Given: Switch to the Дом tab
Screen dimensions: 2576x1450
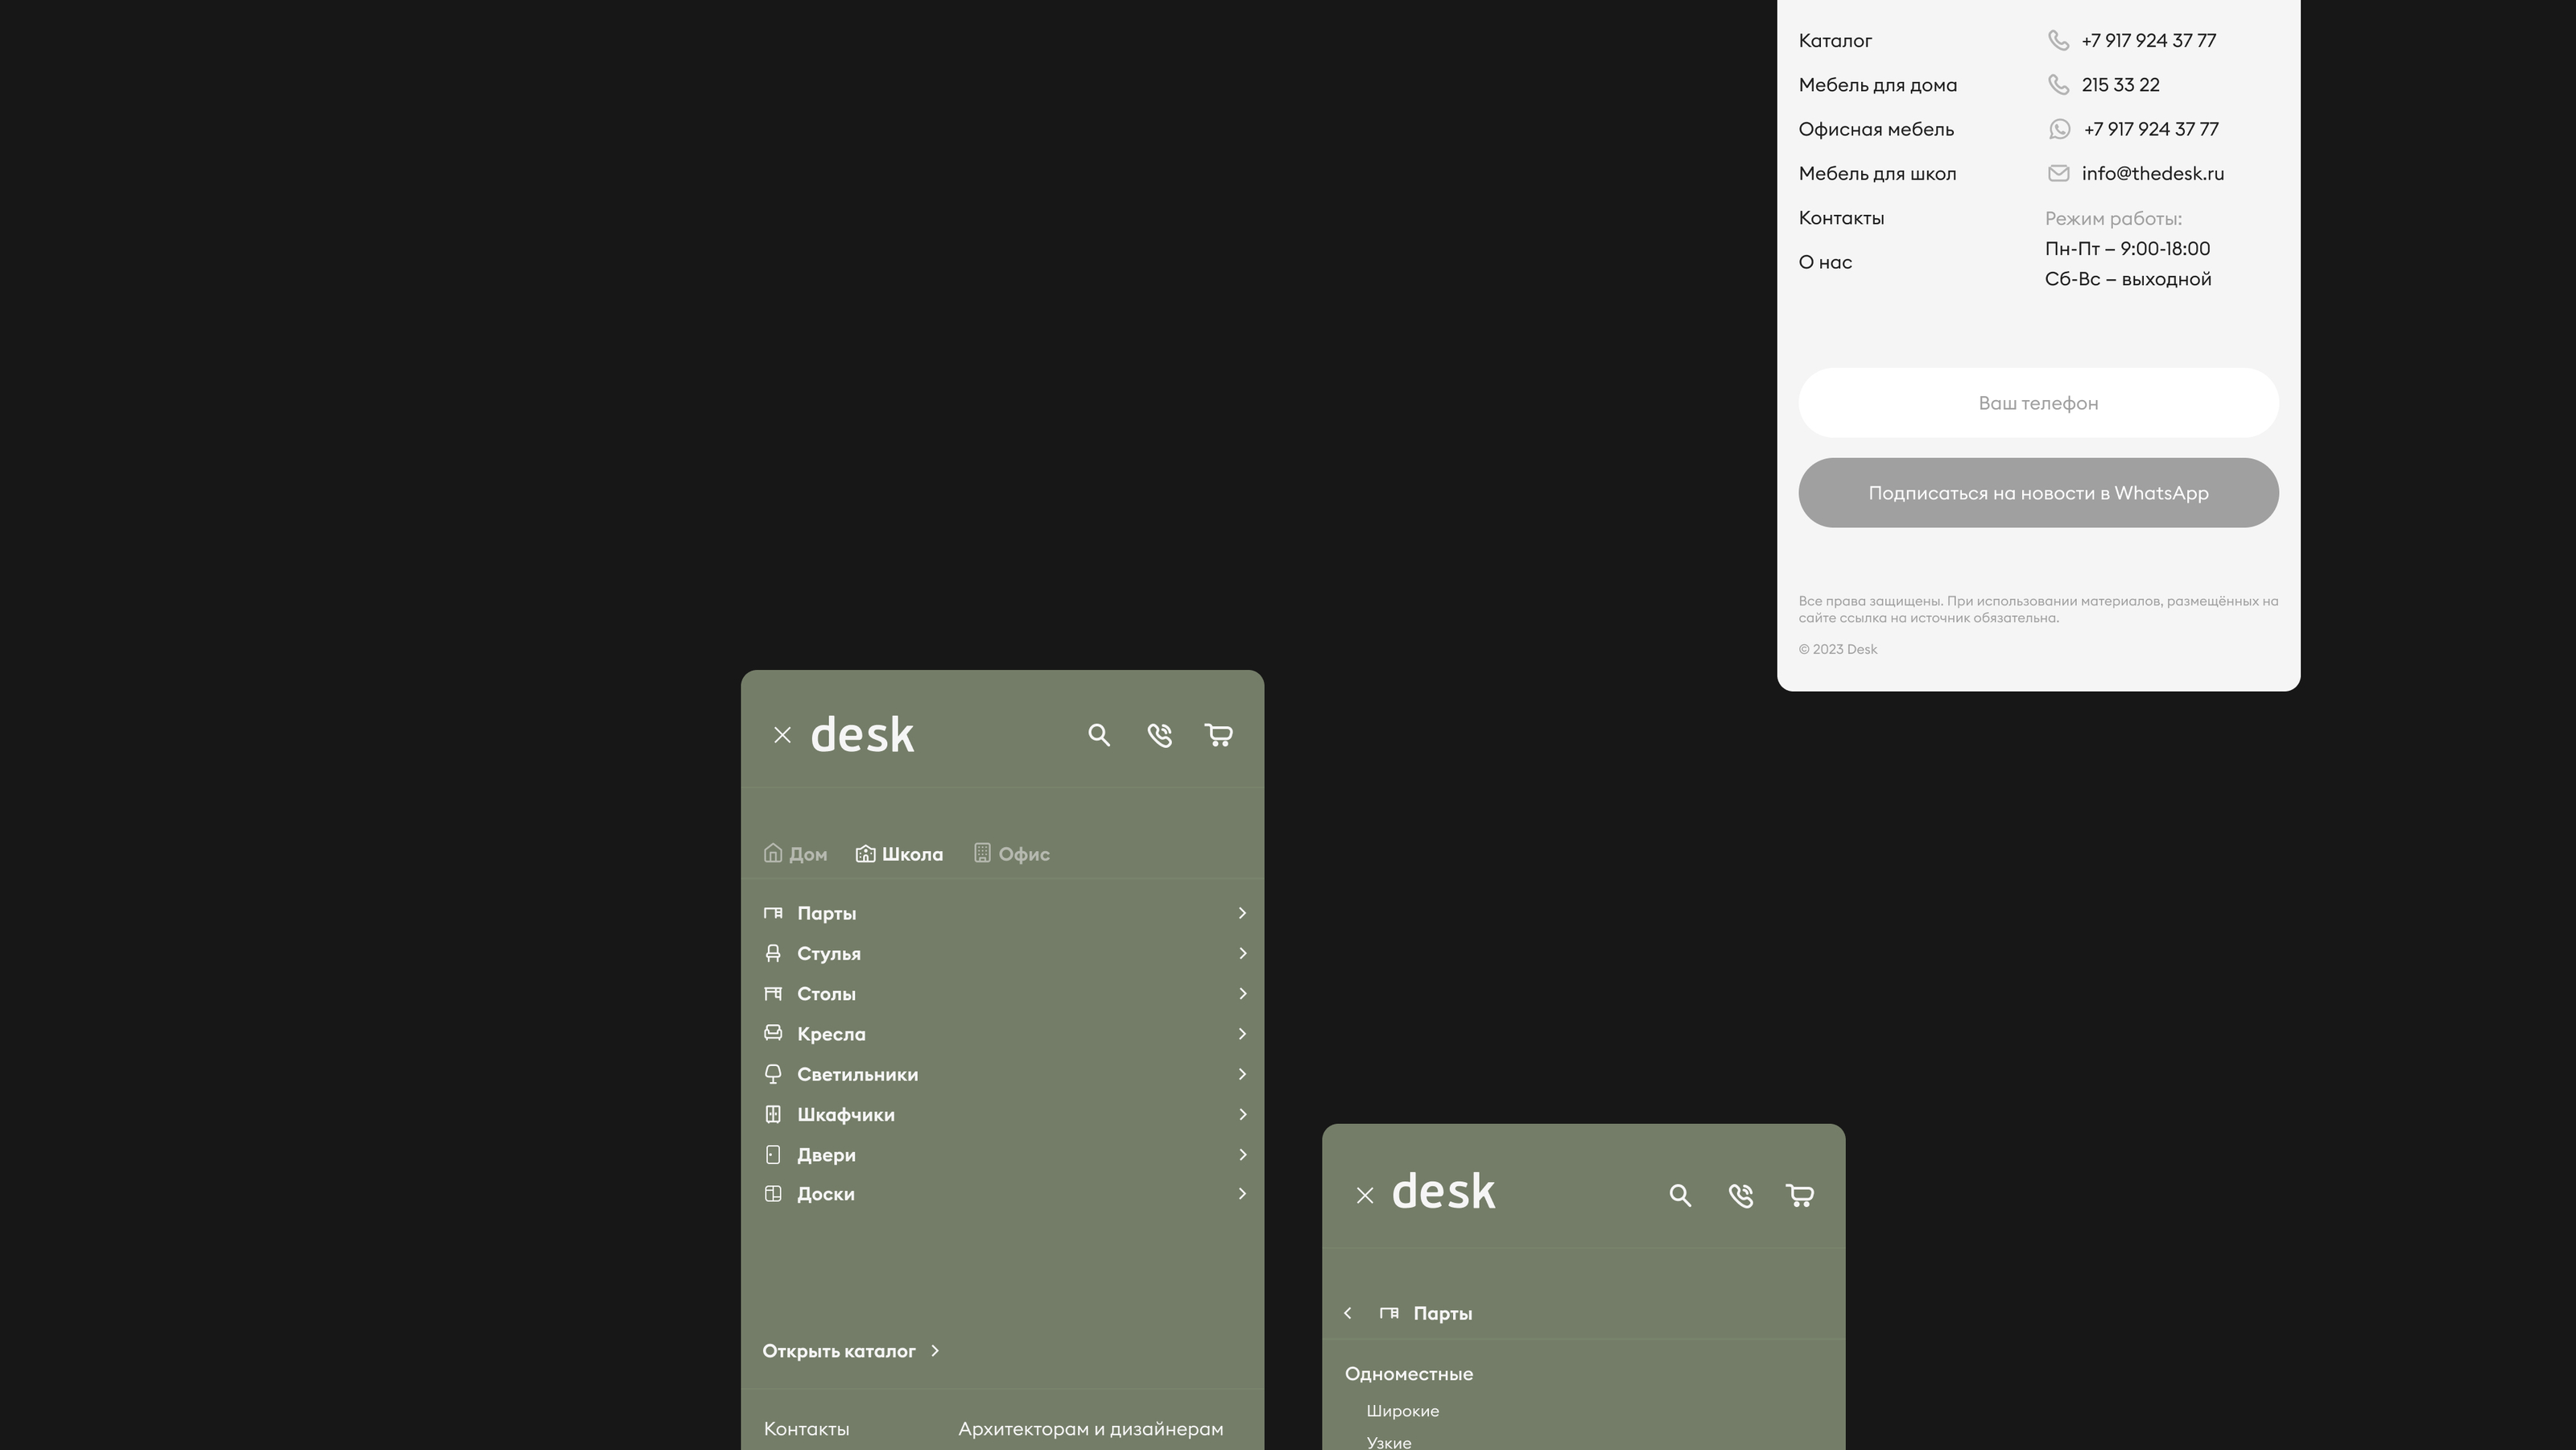Looking at the screenshot, I should point(796,854).
